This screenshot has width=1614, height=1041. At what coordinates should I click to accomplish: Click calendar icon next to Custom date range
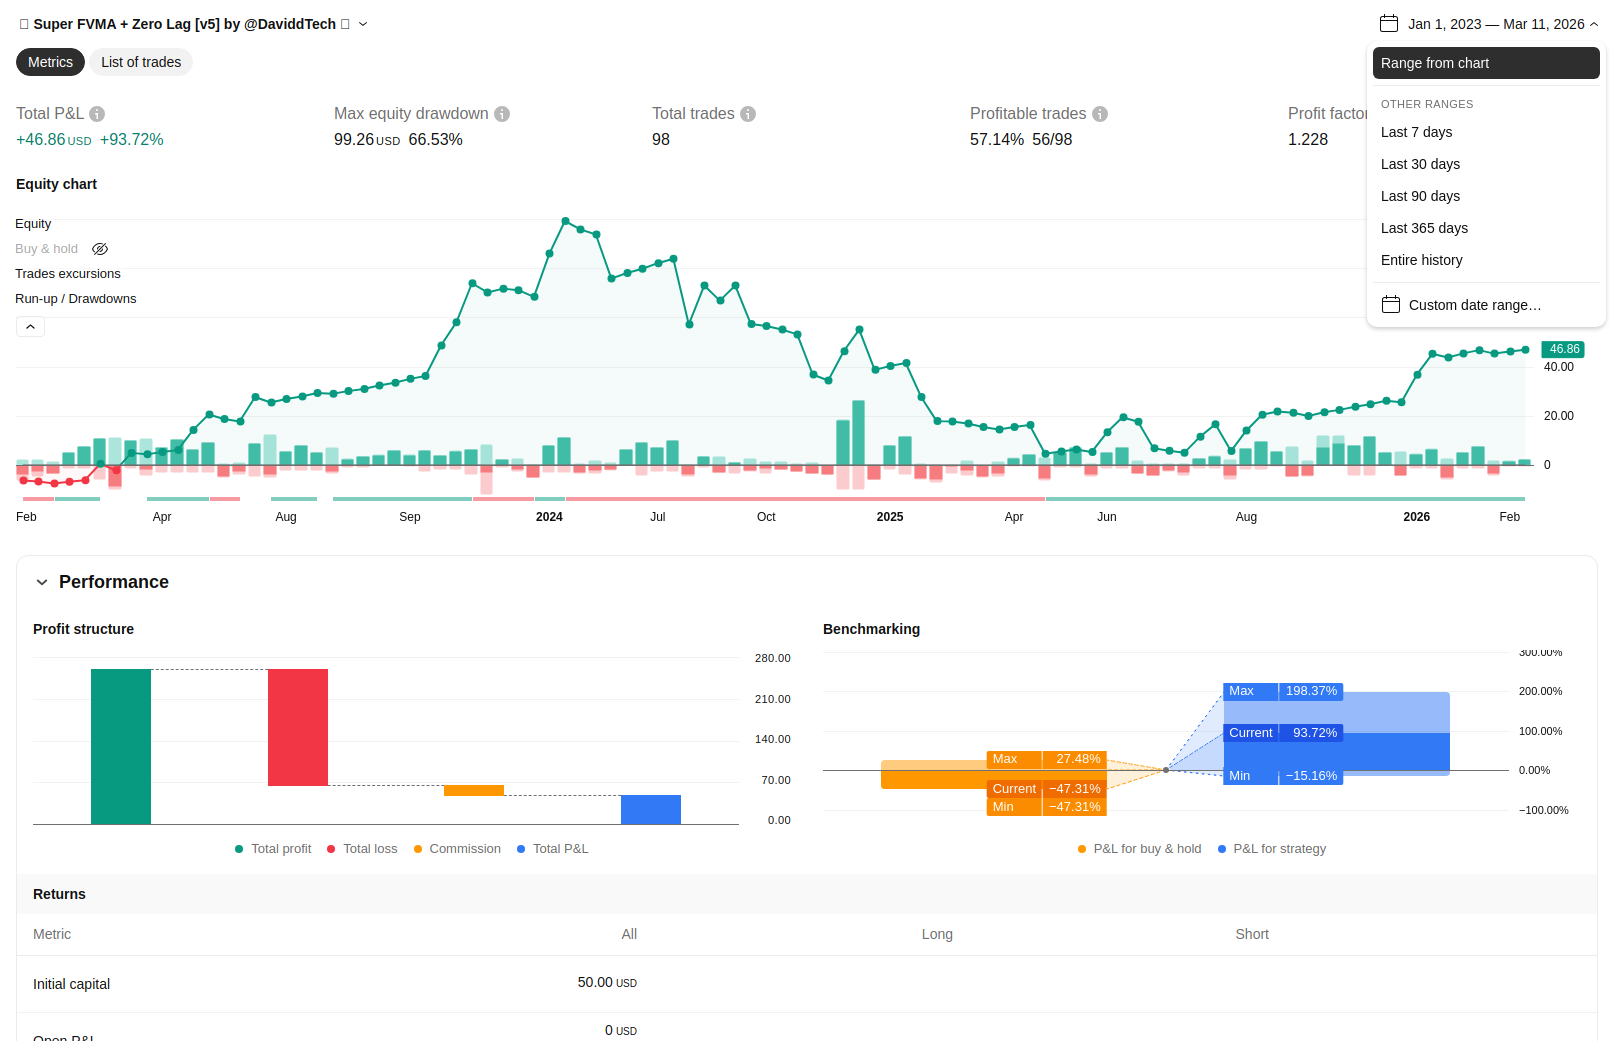pyautogui.click(x=1391, y=305)
